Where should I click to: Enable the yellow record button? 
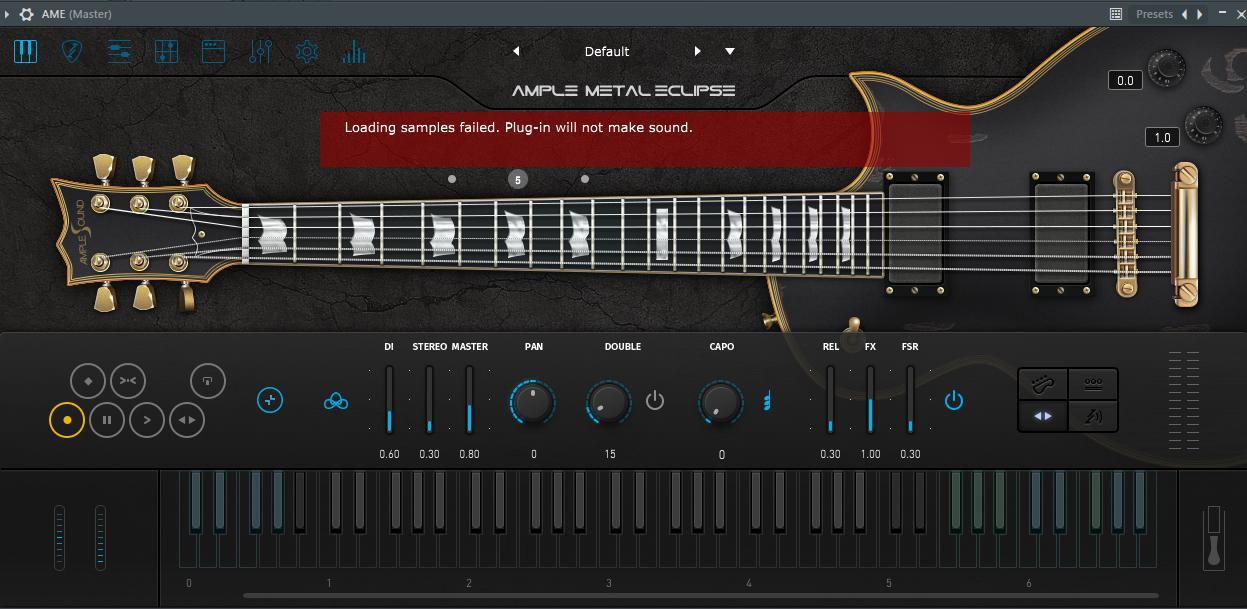(x=67, y=420)
